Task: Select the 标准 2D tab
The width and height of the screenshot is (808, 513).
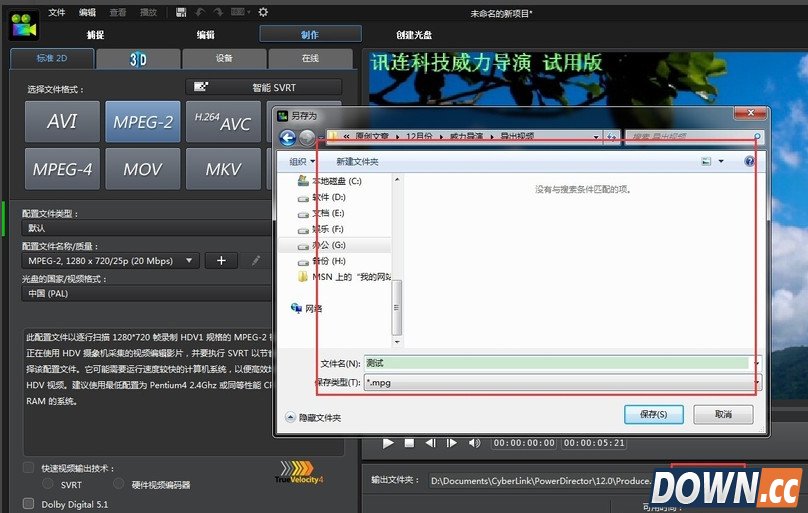Action: pos(52,58)
